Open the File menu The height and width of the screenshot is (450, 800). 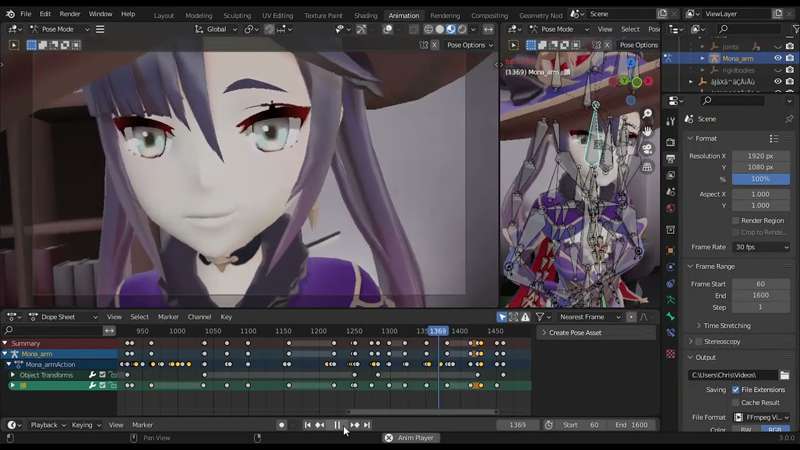(x=26, y=14)
